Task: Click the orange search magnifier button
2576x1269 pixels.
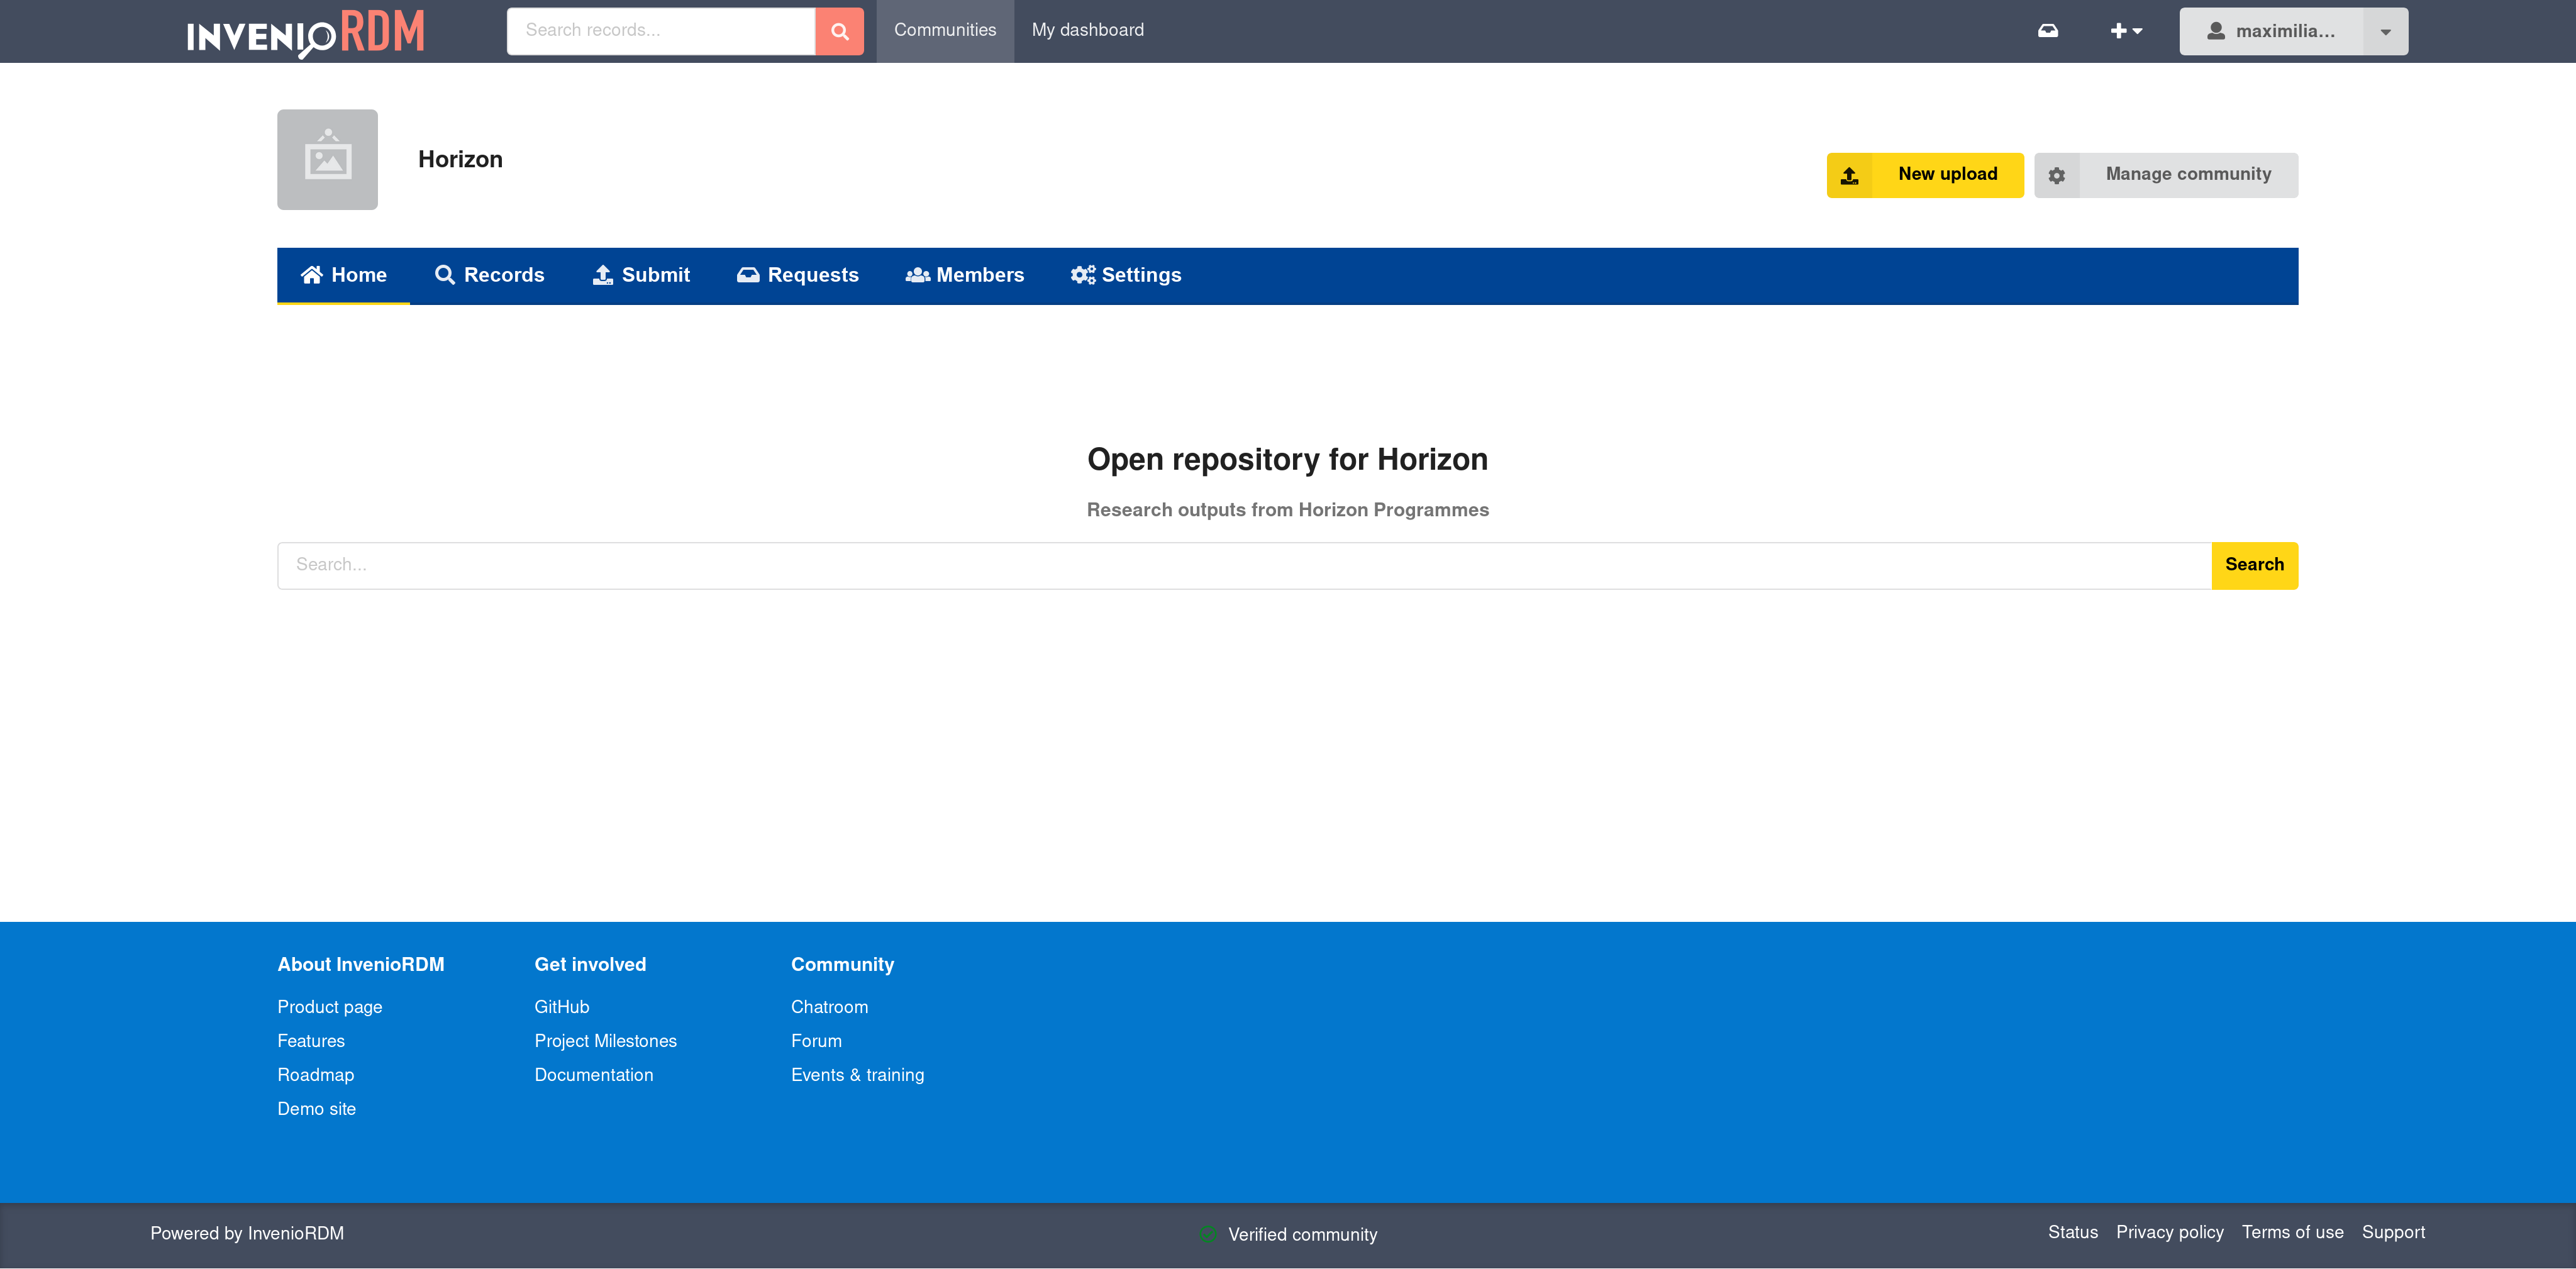Action: [840, 31]
